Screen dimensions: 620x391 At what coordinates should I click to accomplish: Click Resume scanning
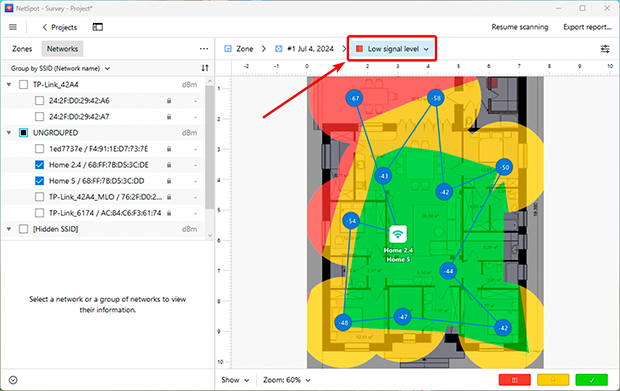coord(520,27)
